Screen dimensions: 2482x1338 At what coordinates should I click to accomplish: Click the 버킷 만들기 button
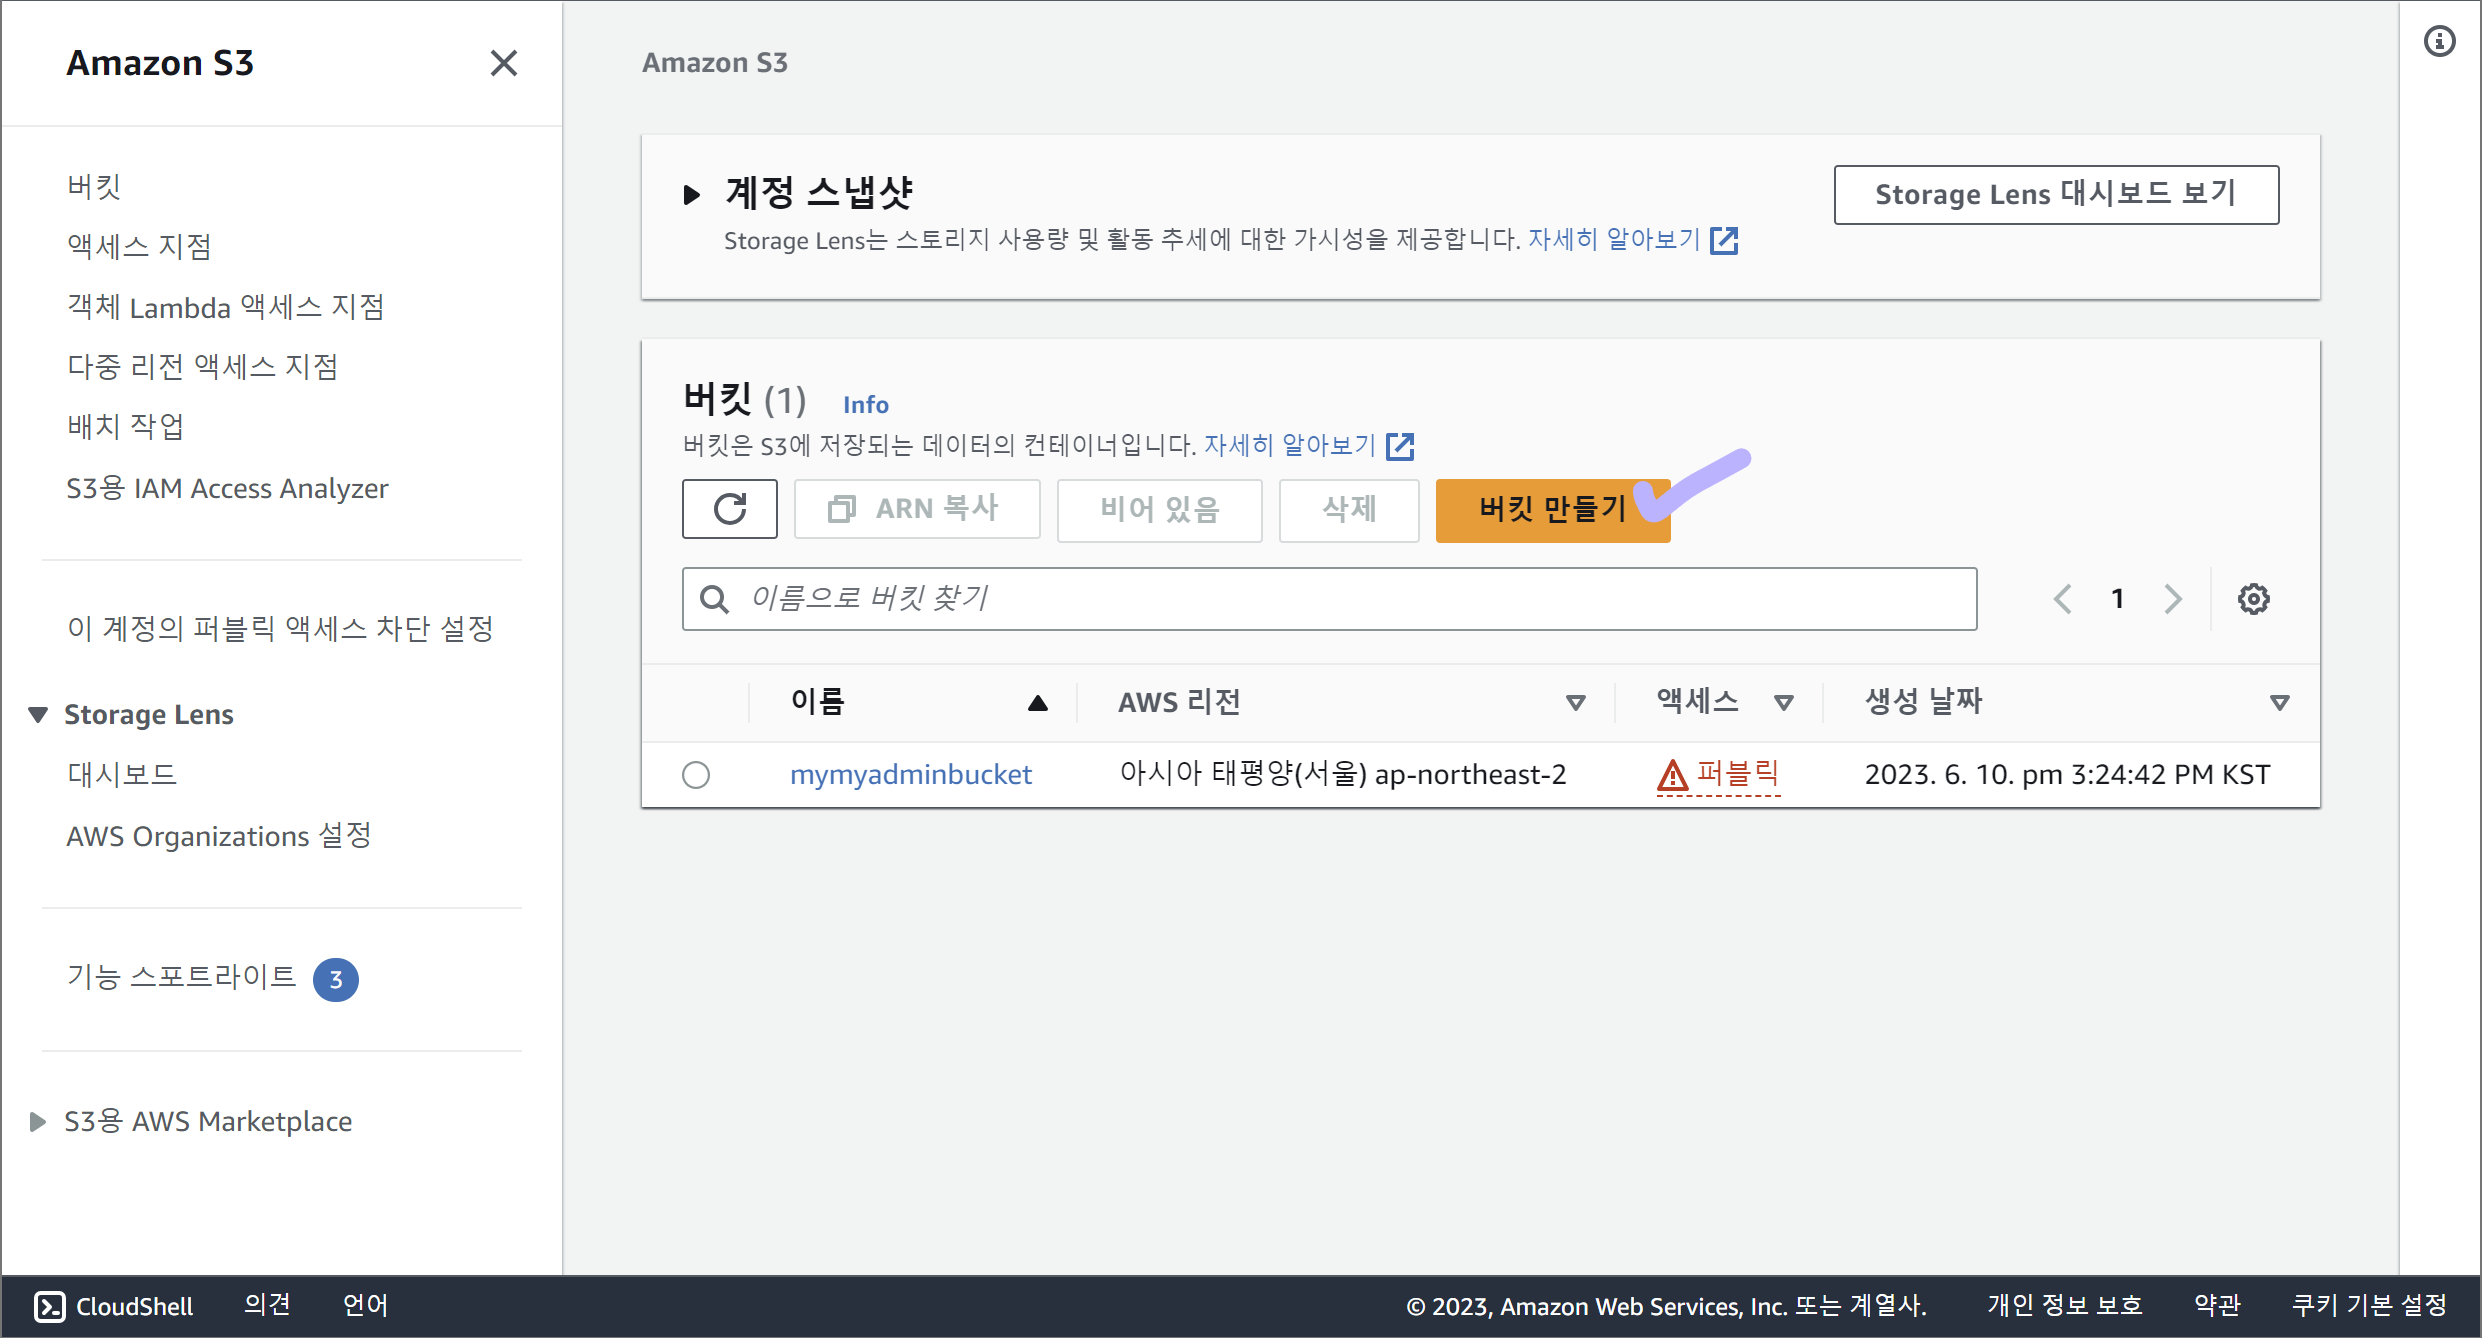1552,511
